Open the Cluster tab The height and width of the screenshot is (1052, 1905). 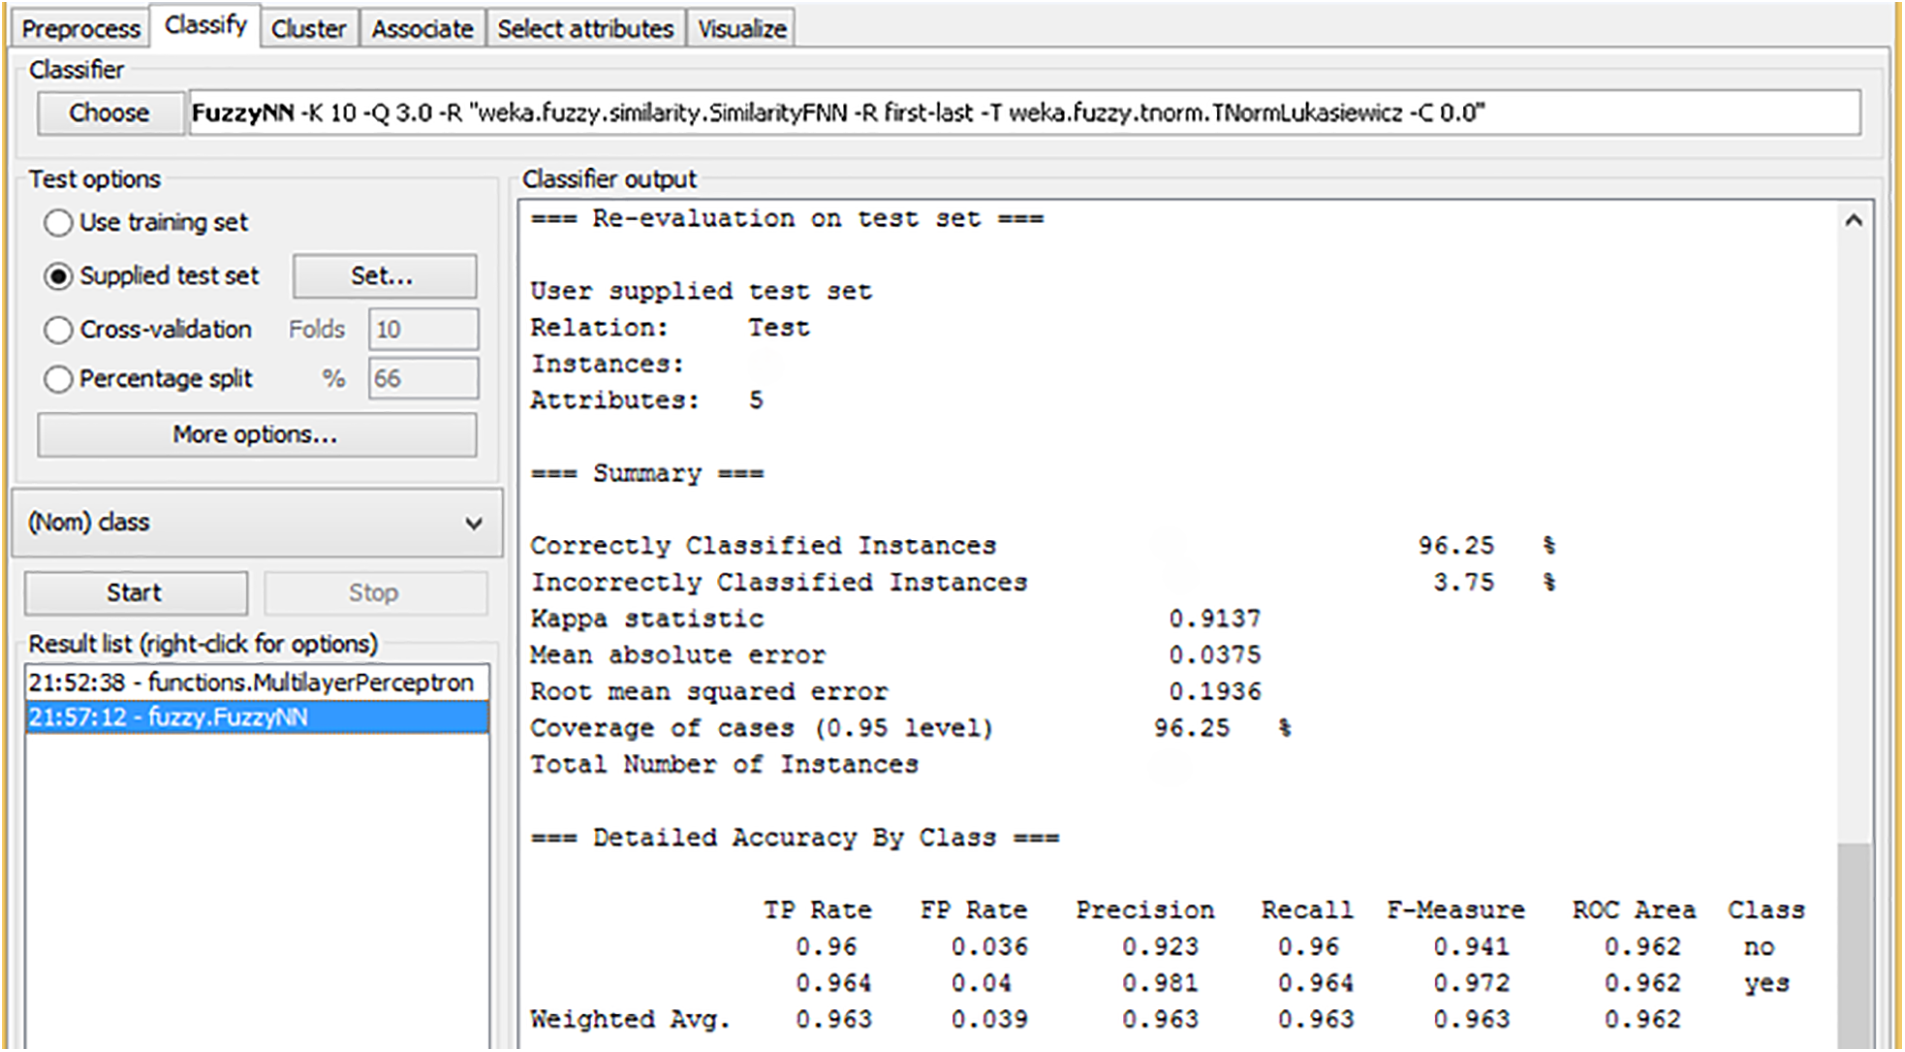308,29
